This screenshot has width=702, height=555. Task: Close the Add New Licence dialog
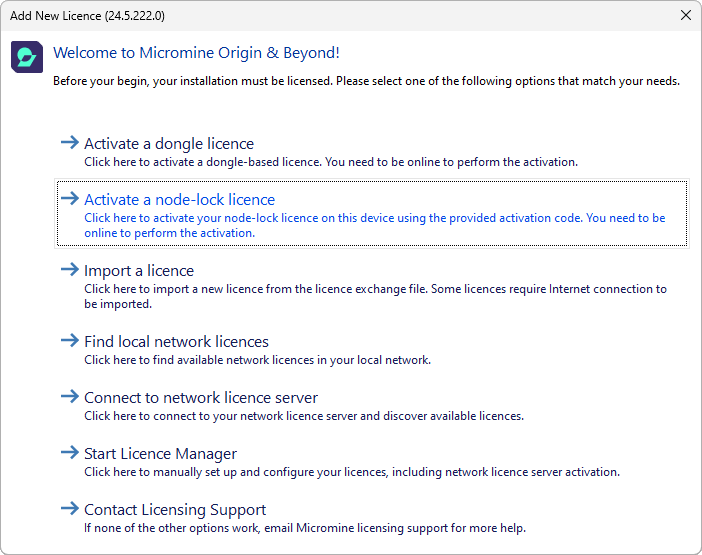pos(685,15)
